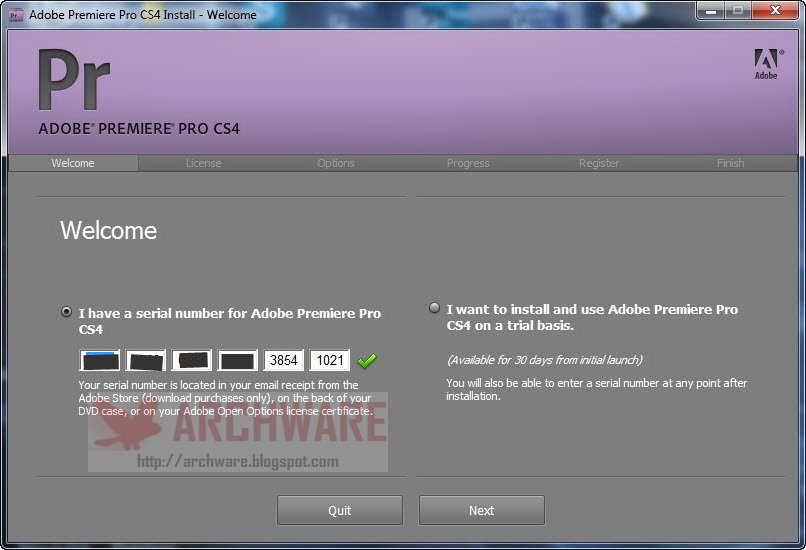This screenshot has width=806, height=550.
Task: Open the Register step tab
Action: (599, 163)
